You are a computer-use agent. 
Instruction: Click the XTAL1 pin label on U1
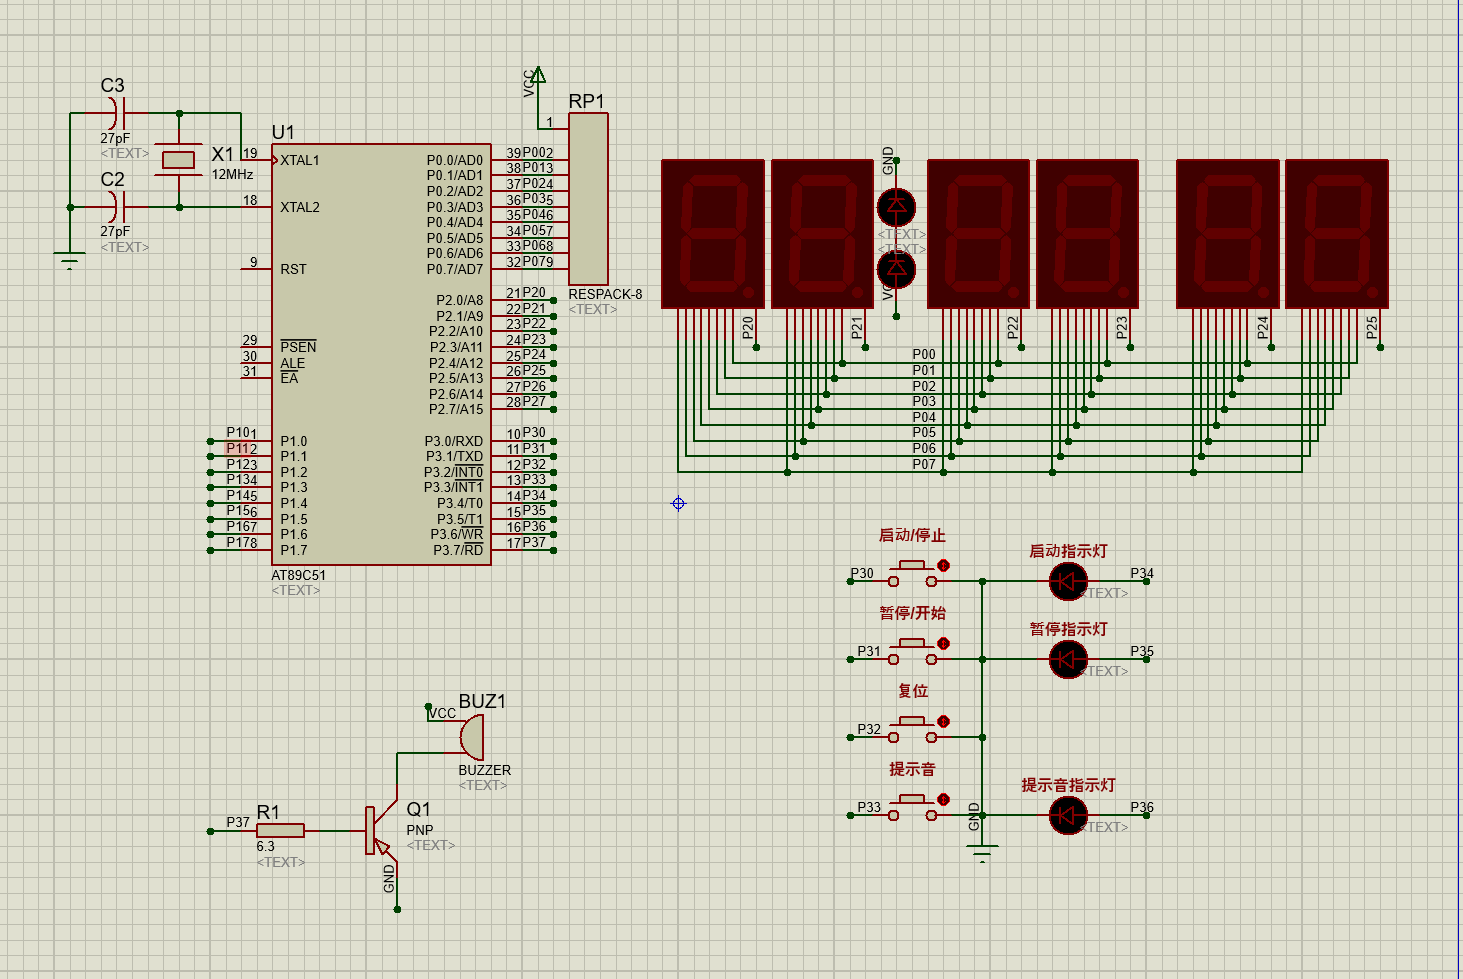pyautogui.click(x=300, y=160)
